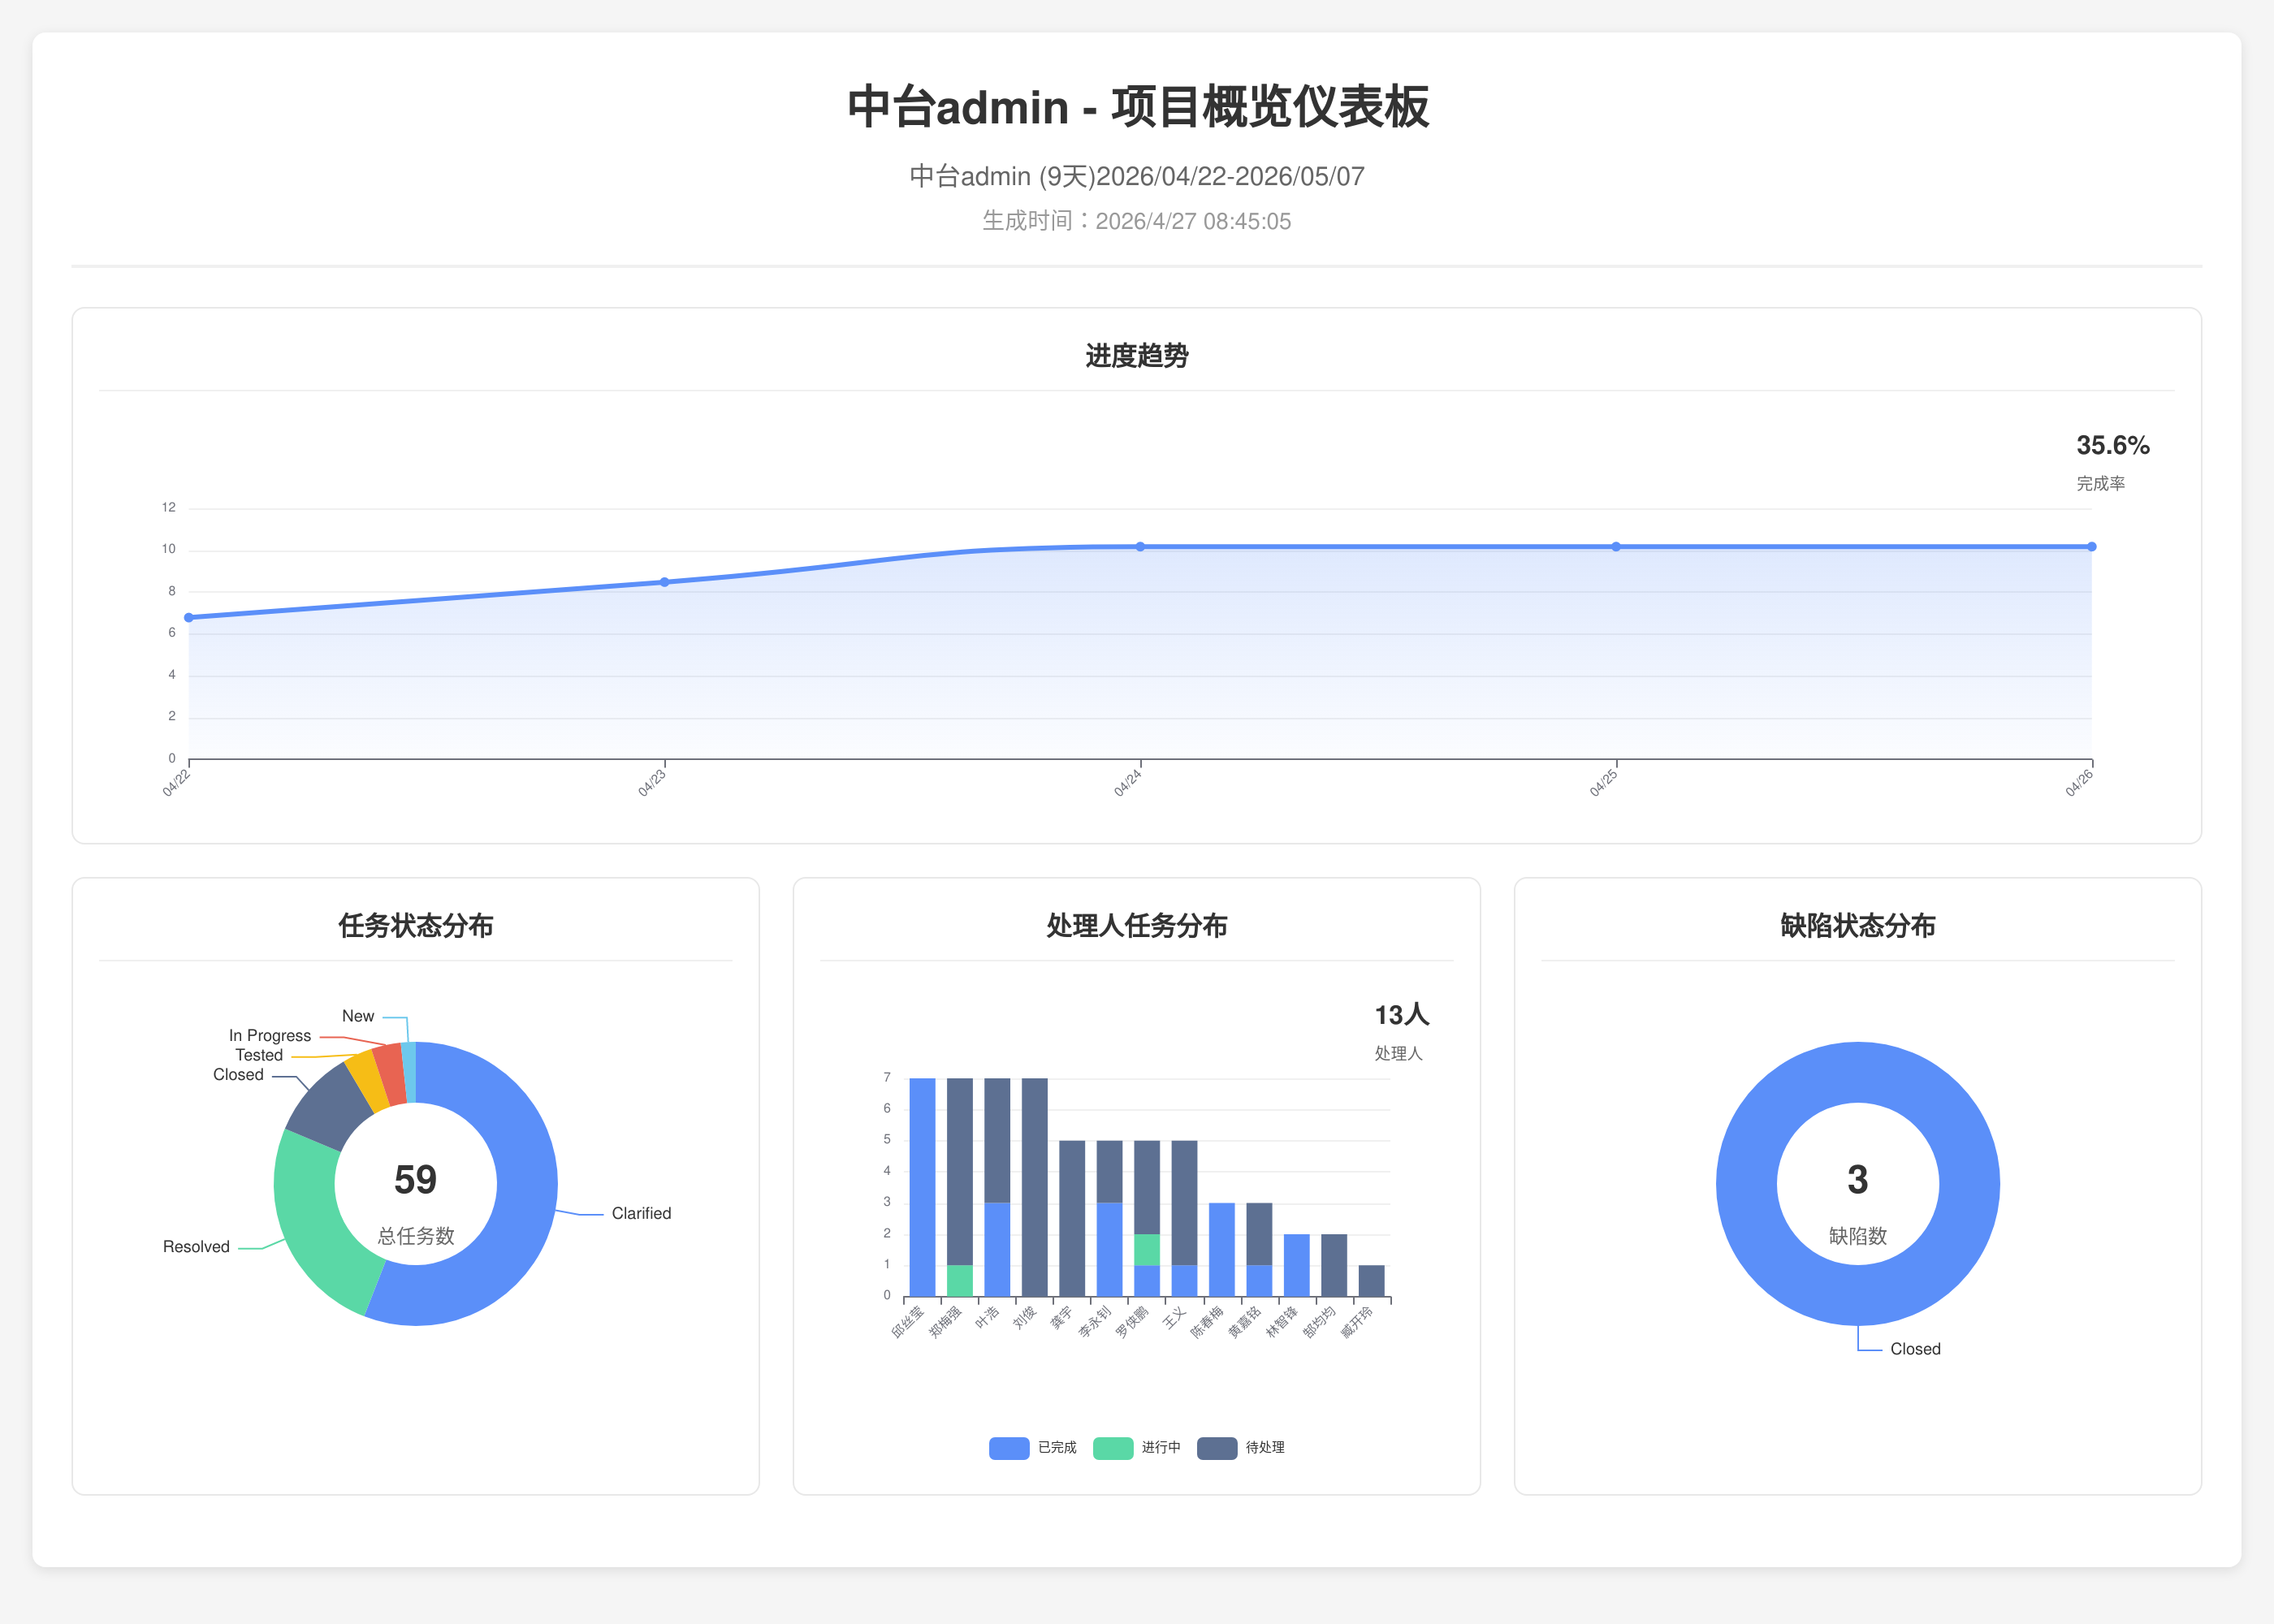
Task: Click the dark bar for 刘俊
Action: pyautogui.click(x=1035, y=1187)
